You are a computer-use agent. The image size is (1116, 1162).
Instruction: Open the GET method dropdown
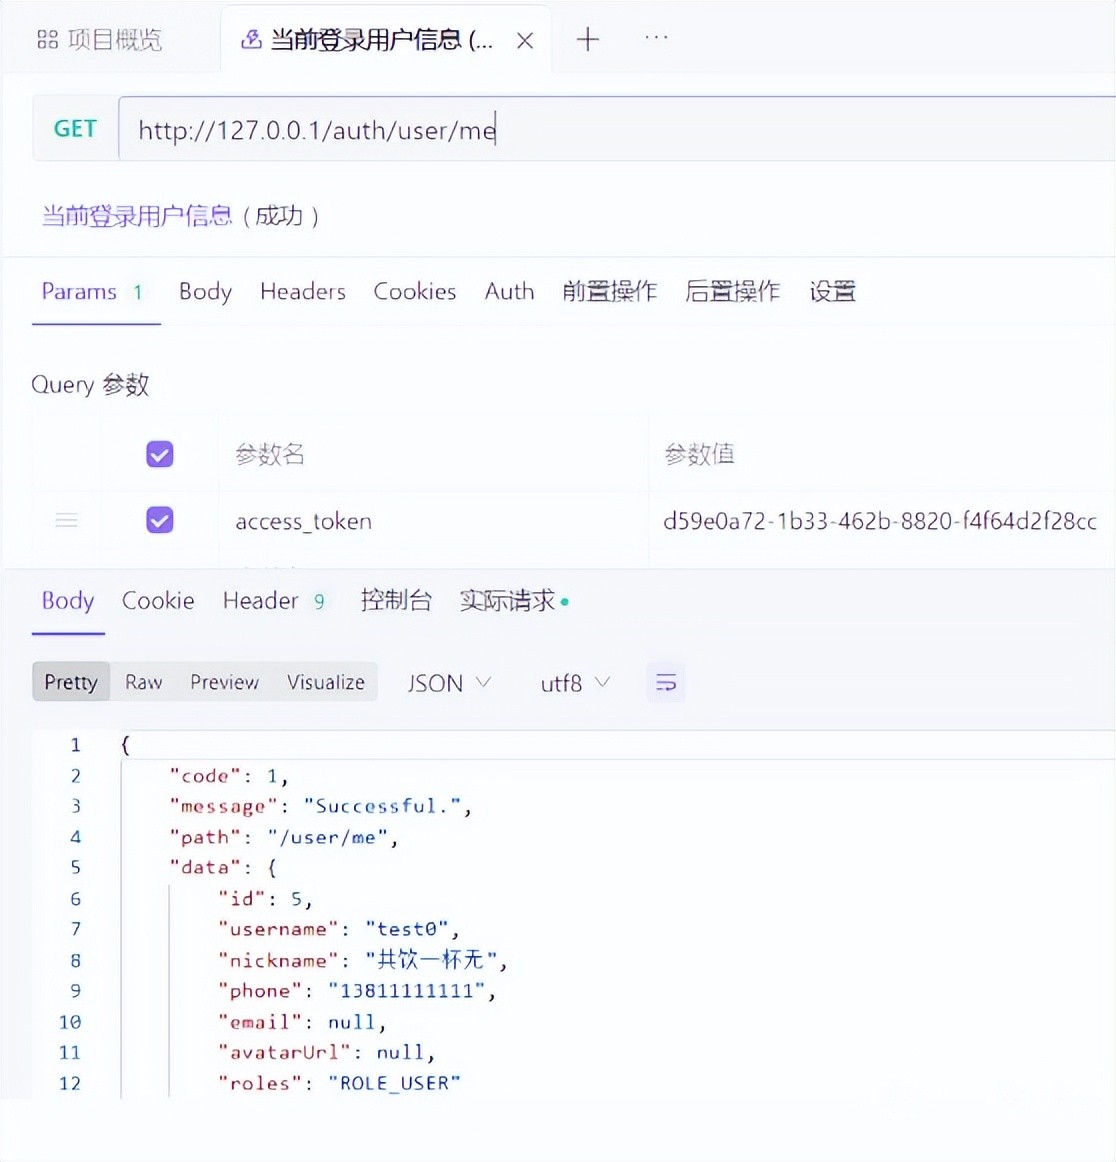(75, 129)
